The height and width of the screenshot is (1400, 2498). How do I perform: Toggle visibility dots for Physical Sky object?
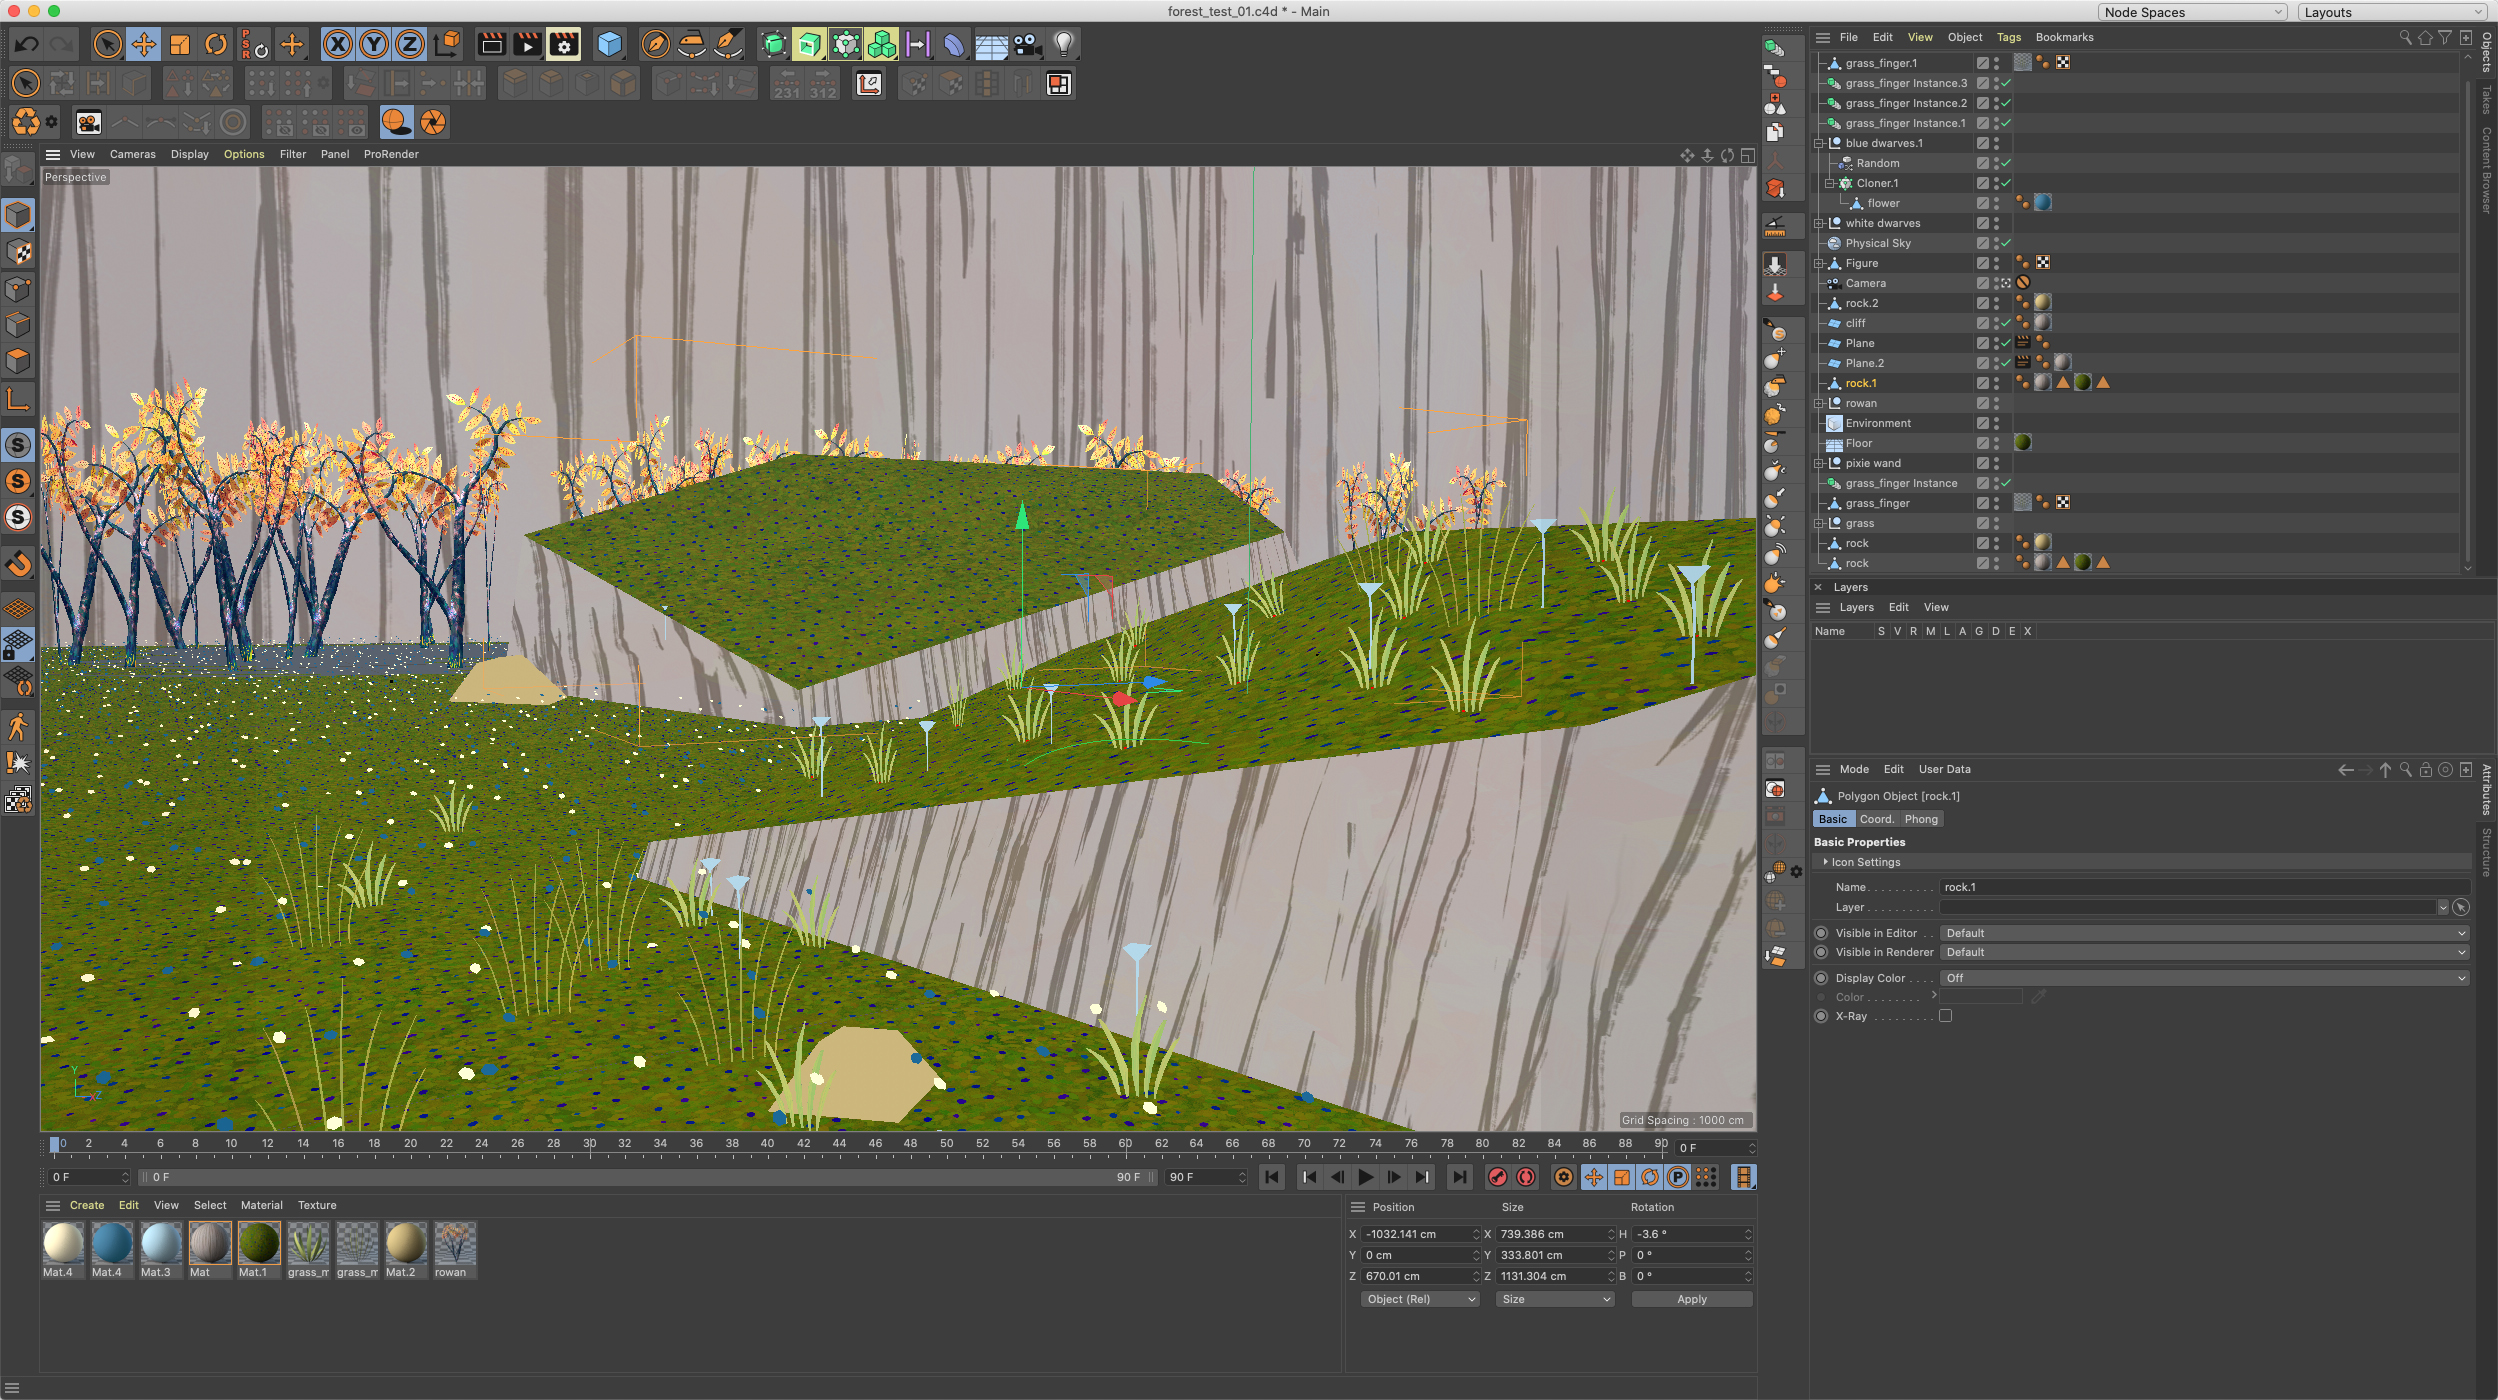pos(1996,243)
